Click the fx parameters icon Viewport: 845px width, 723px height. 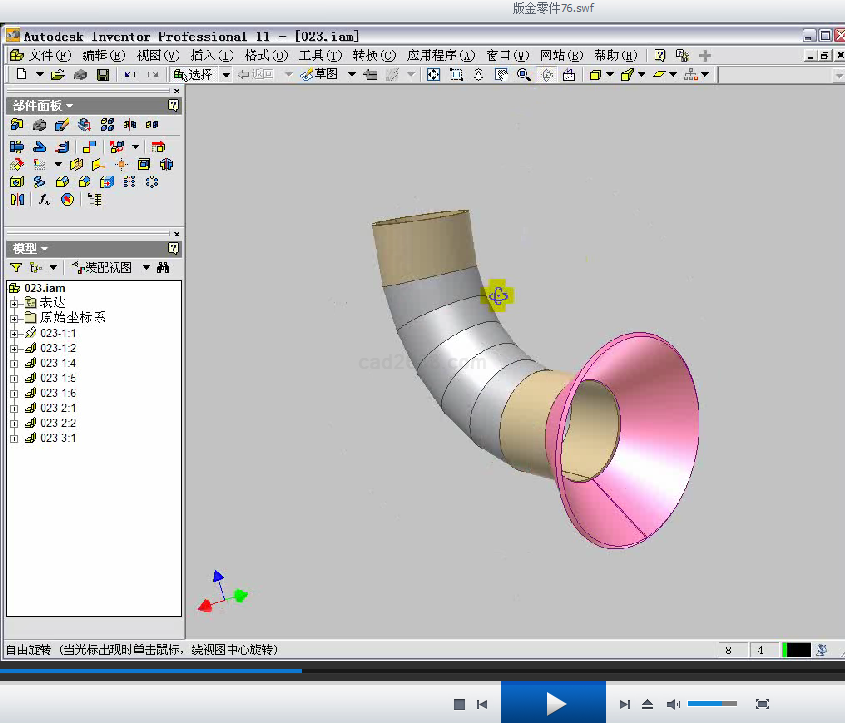pyautogui.click(x=44, y=200)
